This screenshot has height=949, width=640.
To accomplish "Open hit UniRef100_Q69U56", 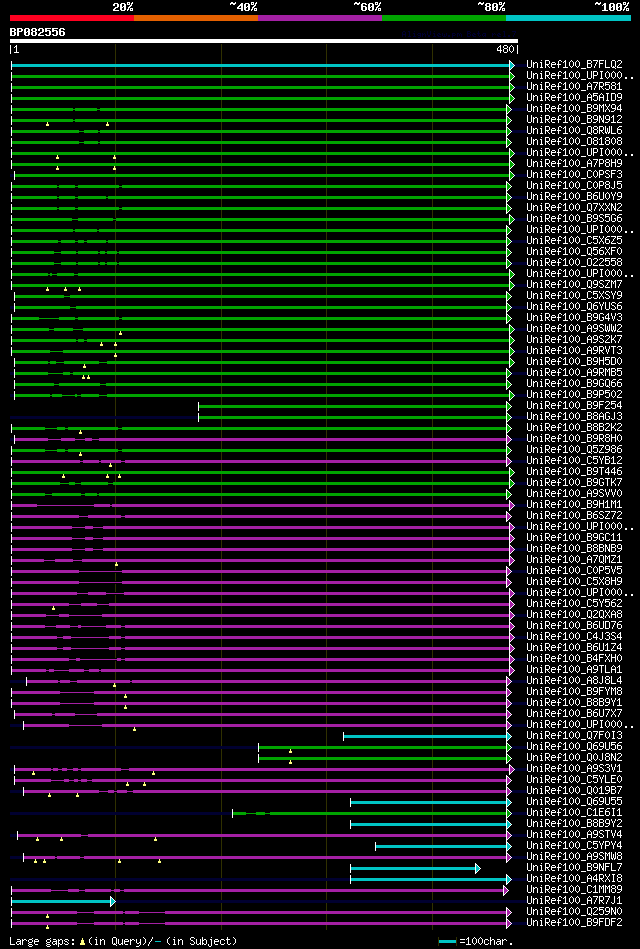I will point(574,747).
